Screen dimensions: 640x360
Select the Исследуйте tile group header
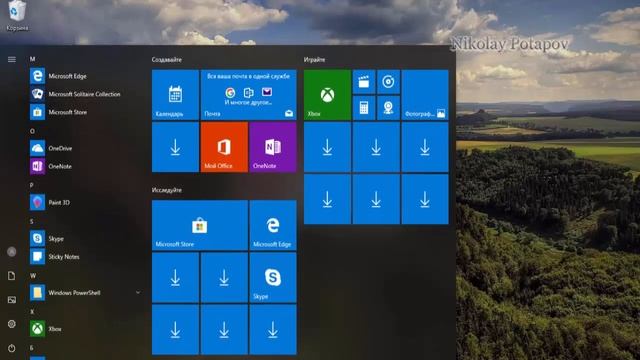[167, 190]
